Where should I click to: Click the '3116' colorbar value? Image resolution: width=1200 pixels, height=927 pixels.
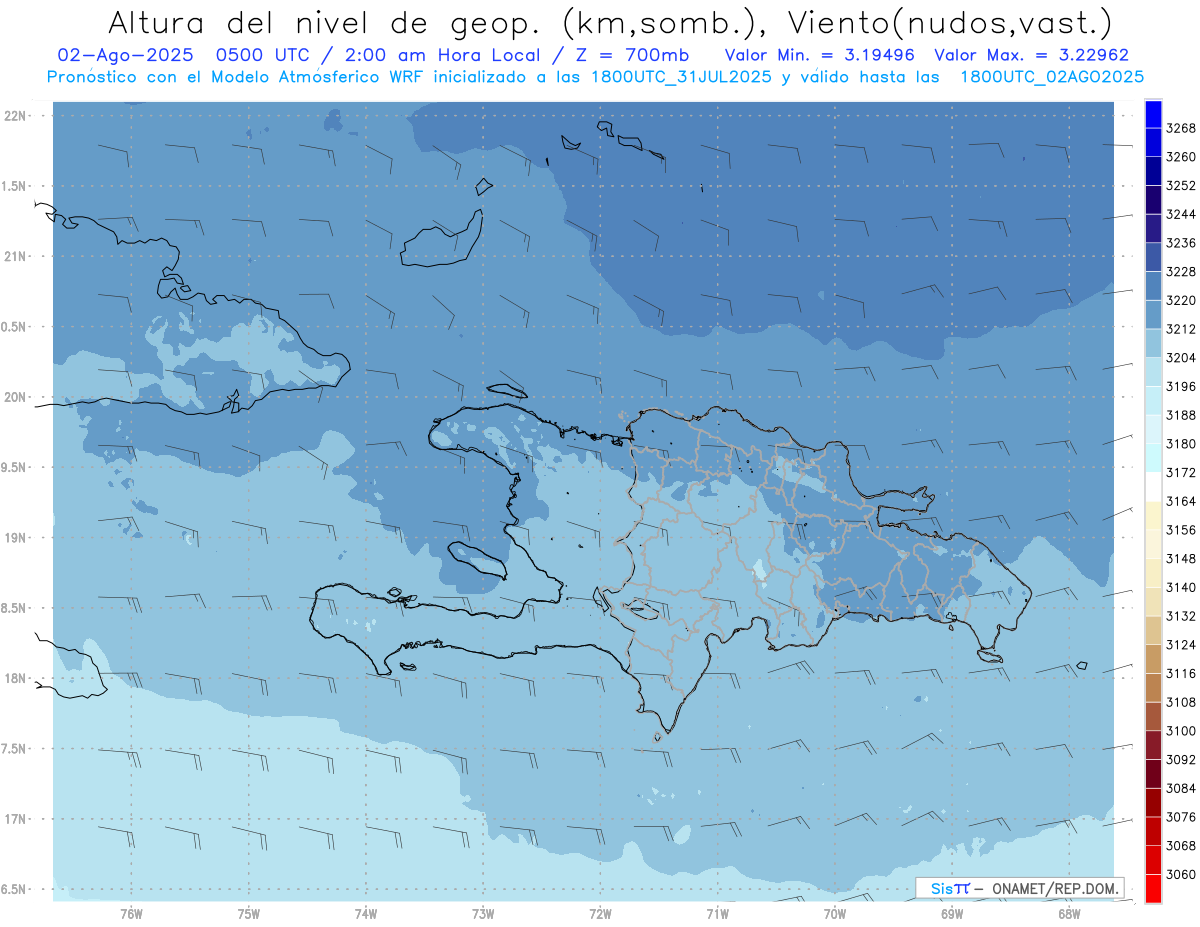tap(1181, 674)
